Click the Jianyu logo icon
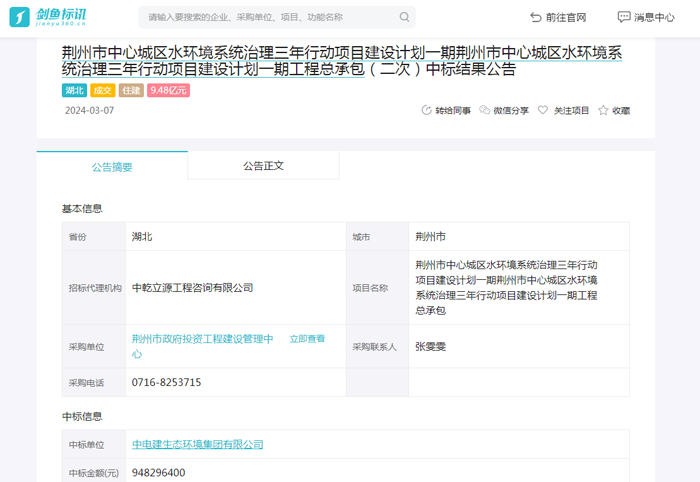This screenshot has height=482, width=700. tap(20, 17)
